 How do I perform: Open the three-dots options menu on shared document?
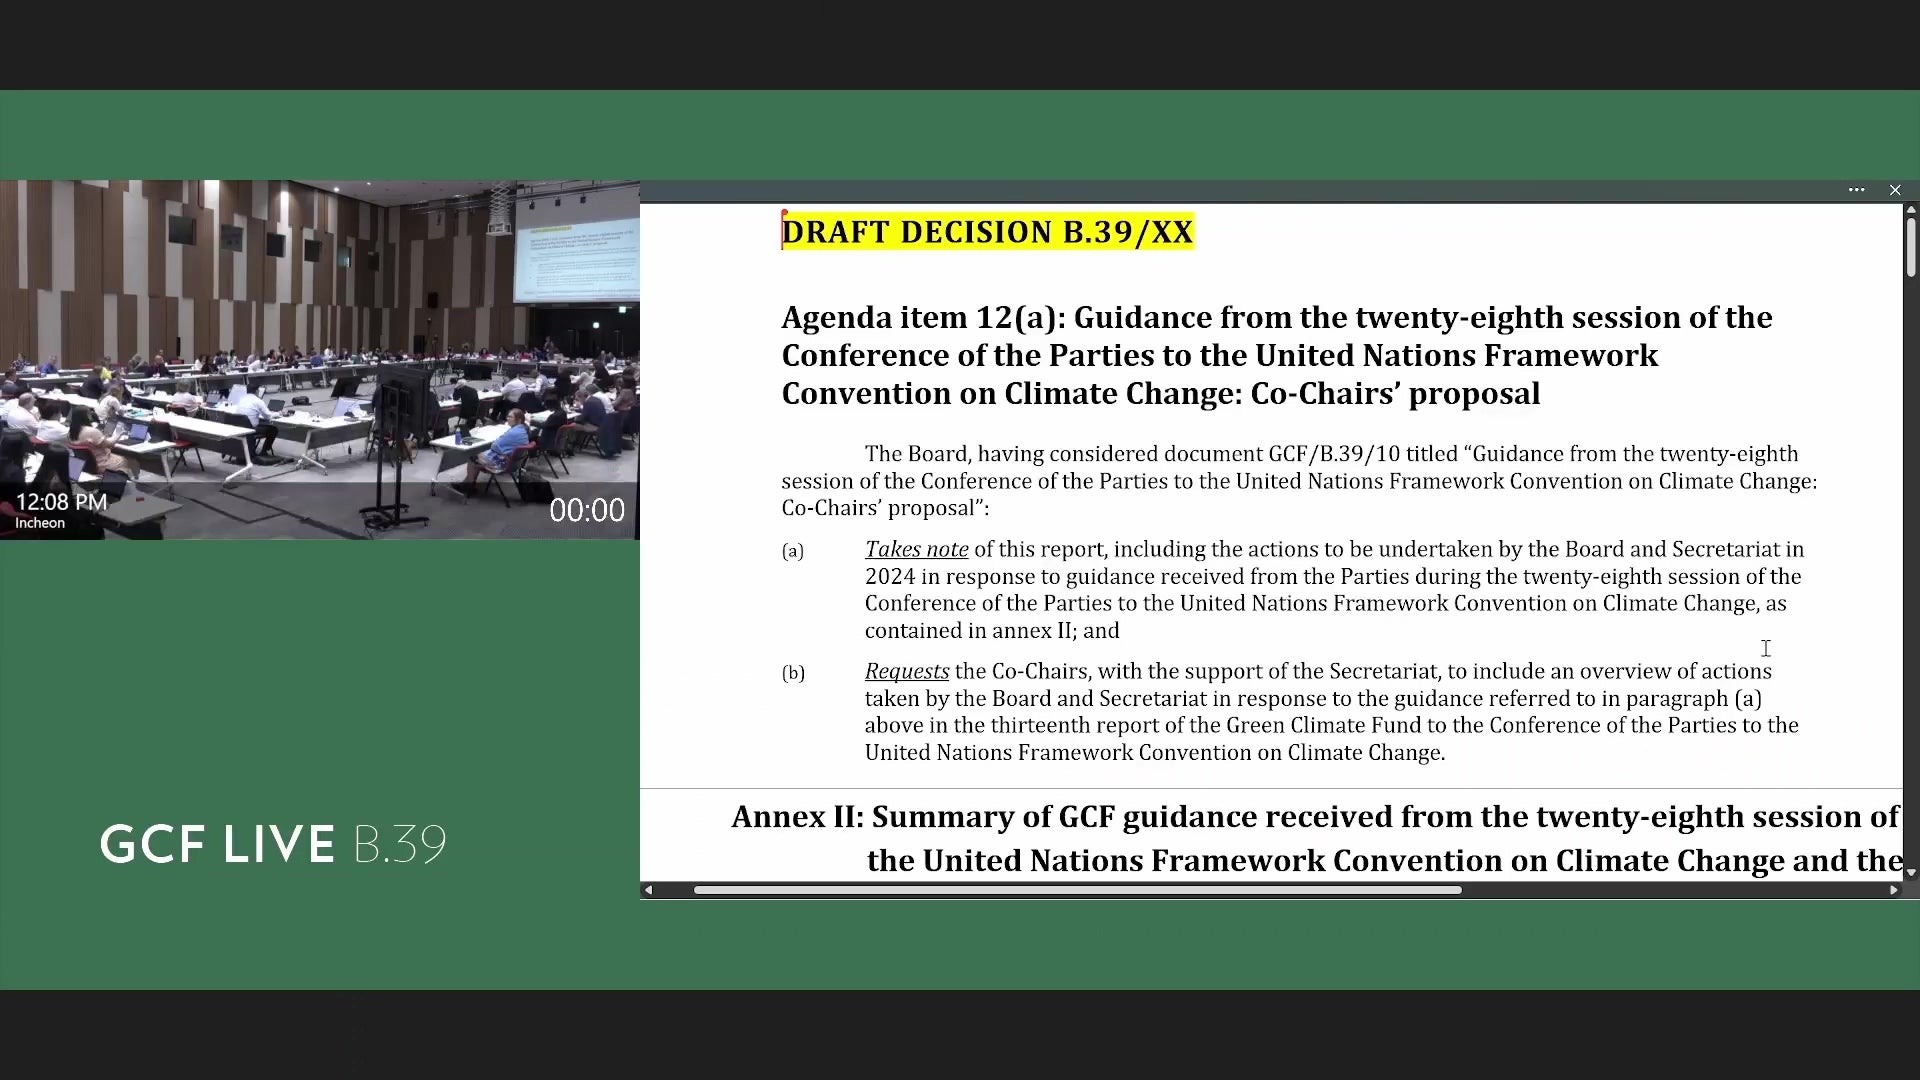click(1856, 190)
